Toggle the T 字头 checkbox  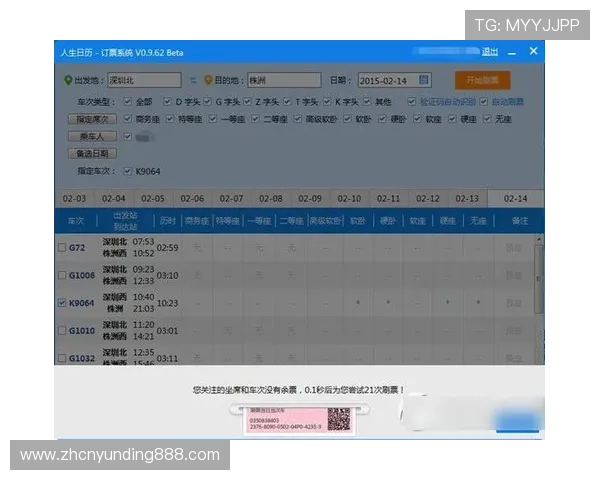coord(287,101)
